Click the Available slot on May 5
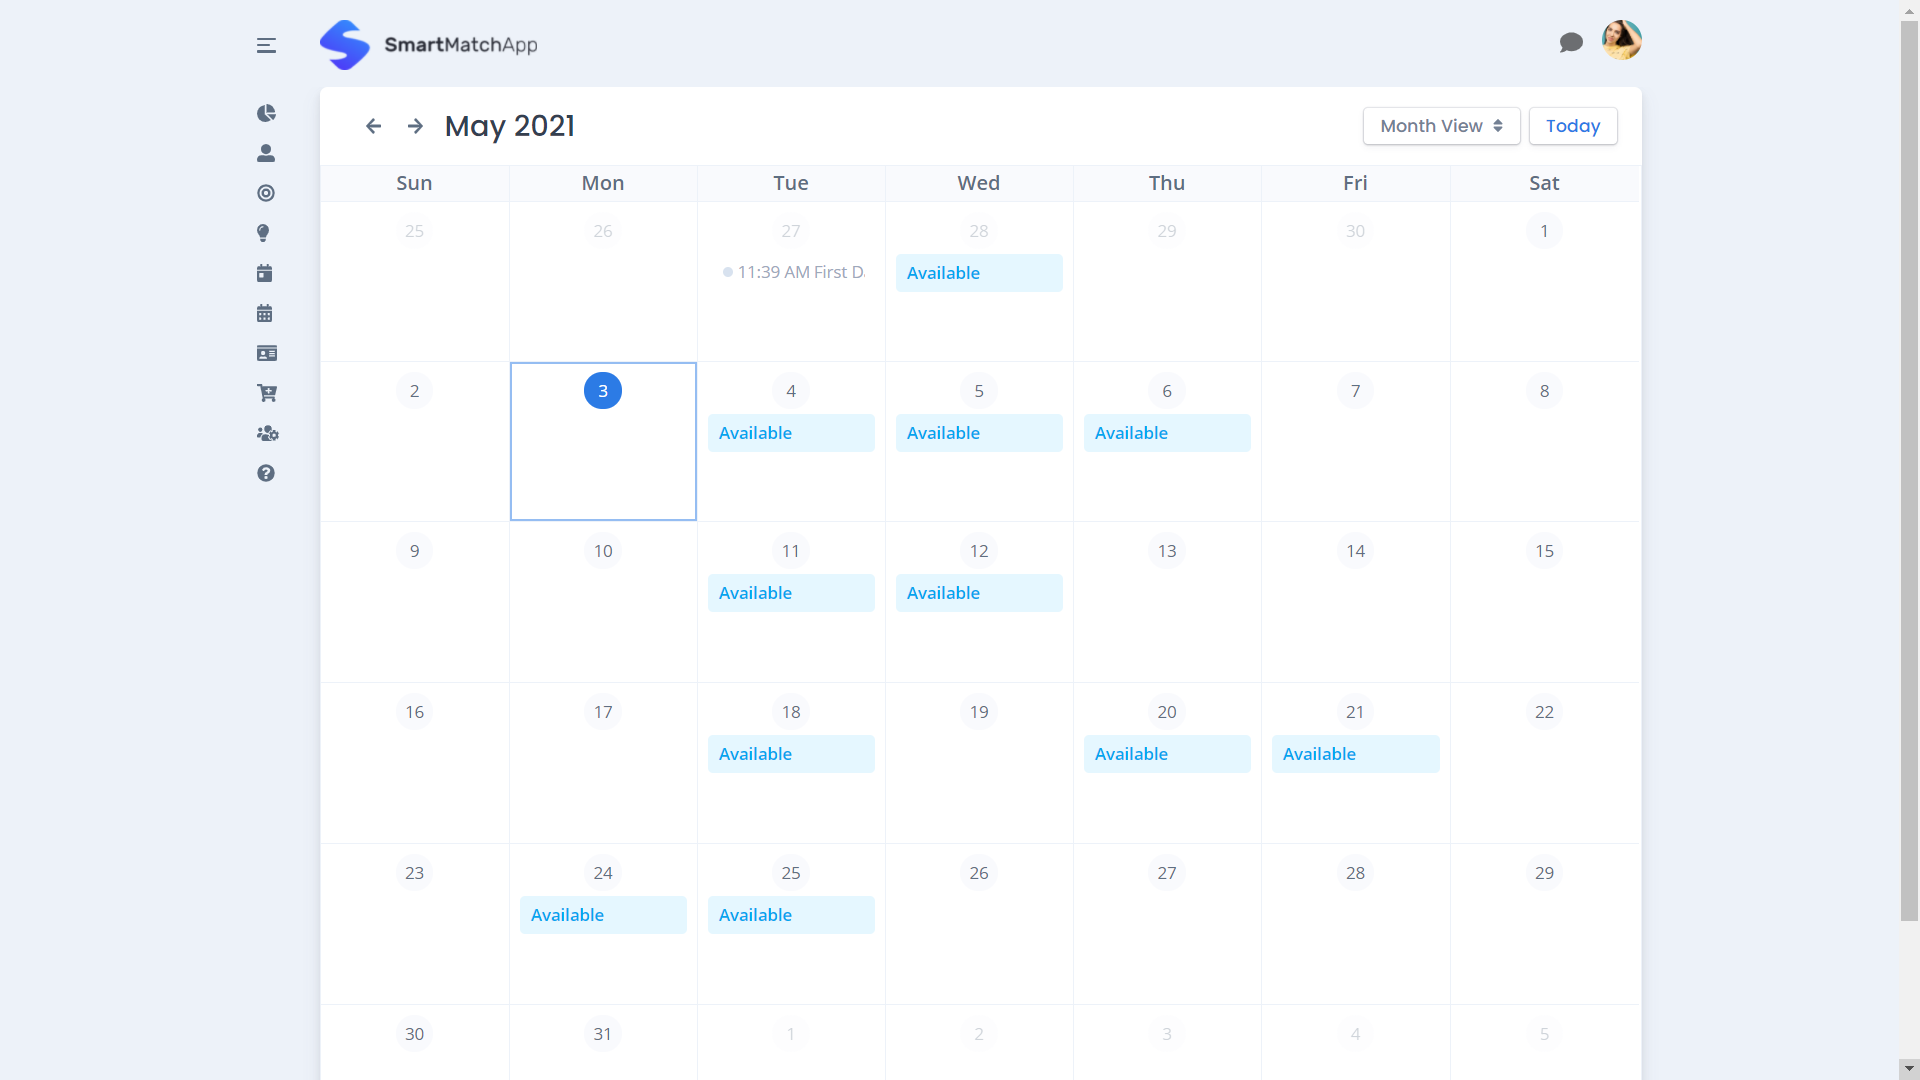 coord(978,432)
